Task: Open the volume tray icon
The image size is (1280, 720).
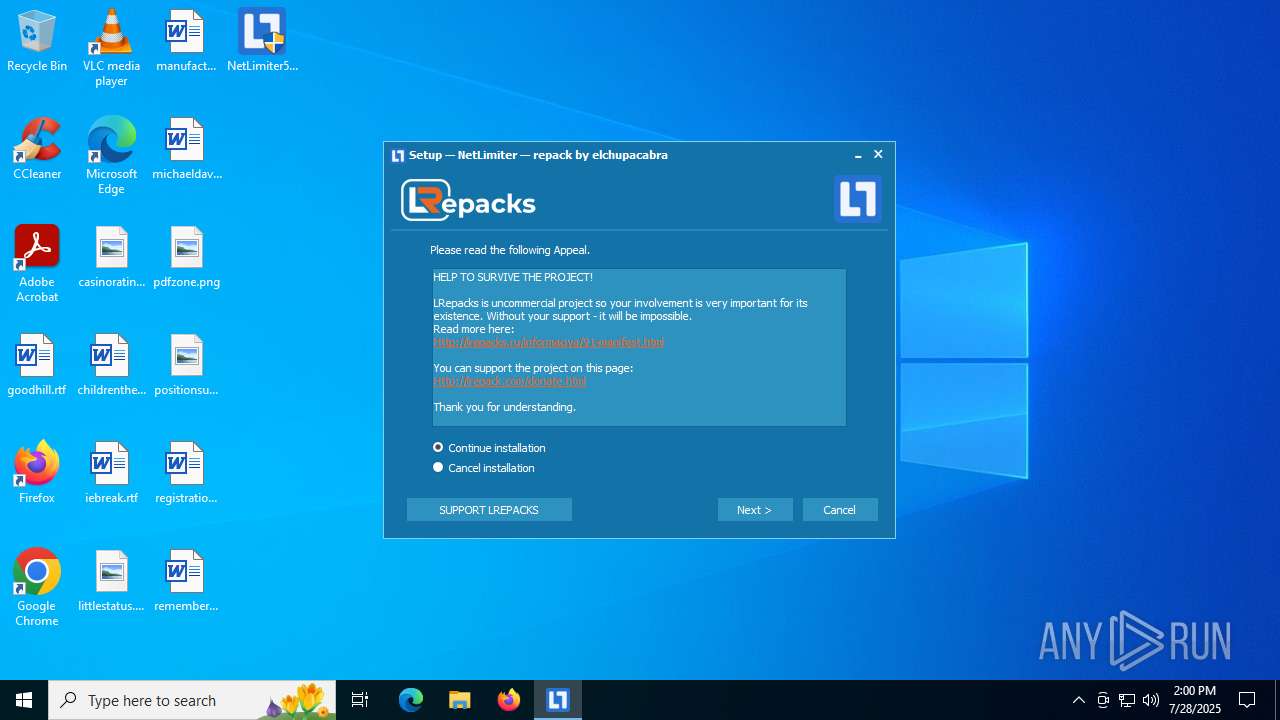Action: (1151, 700)
